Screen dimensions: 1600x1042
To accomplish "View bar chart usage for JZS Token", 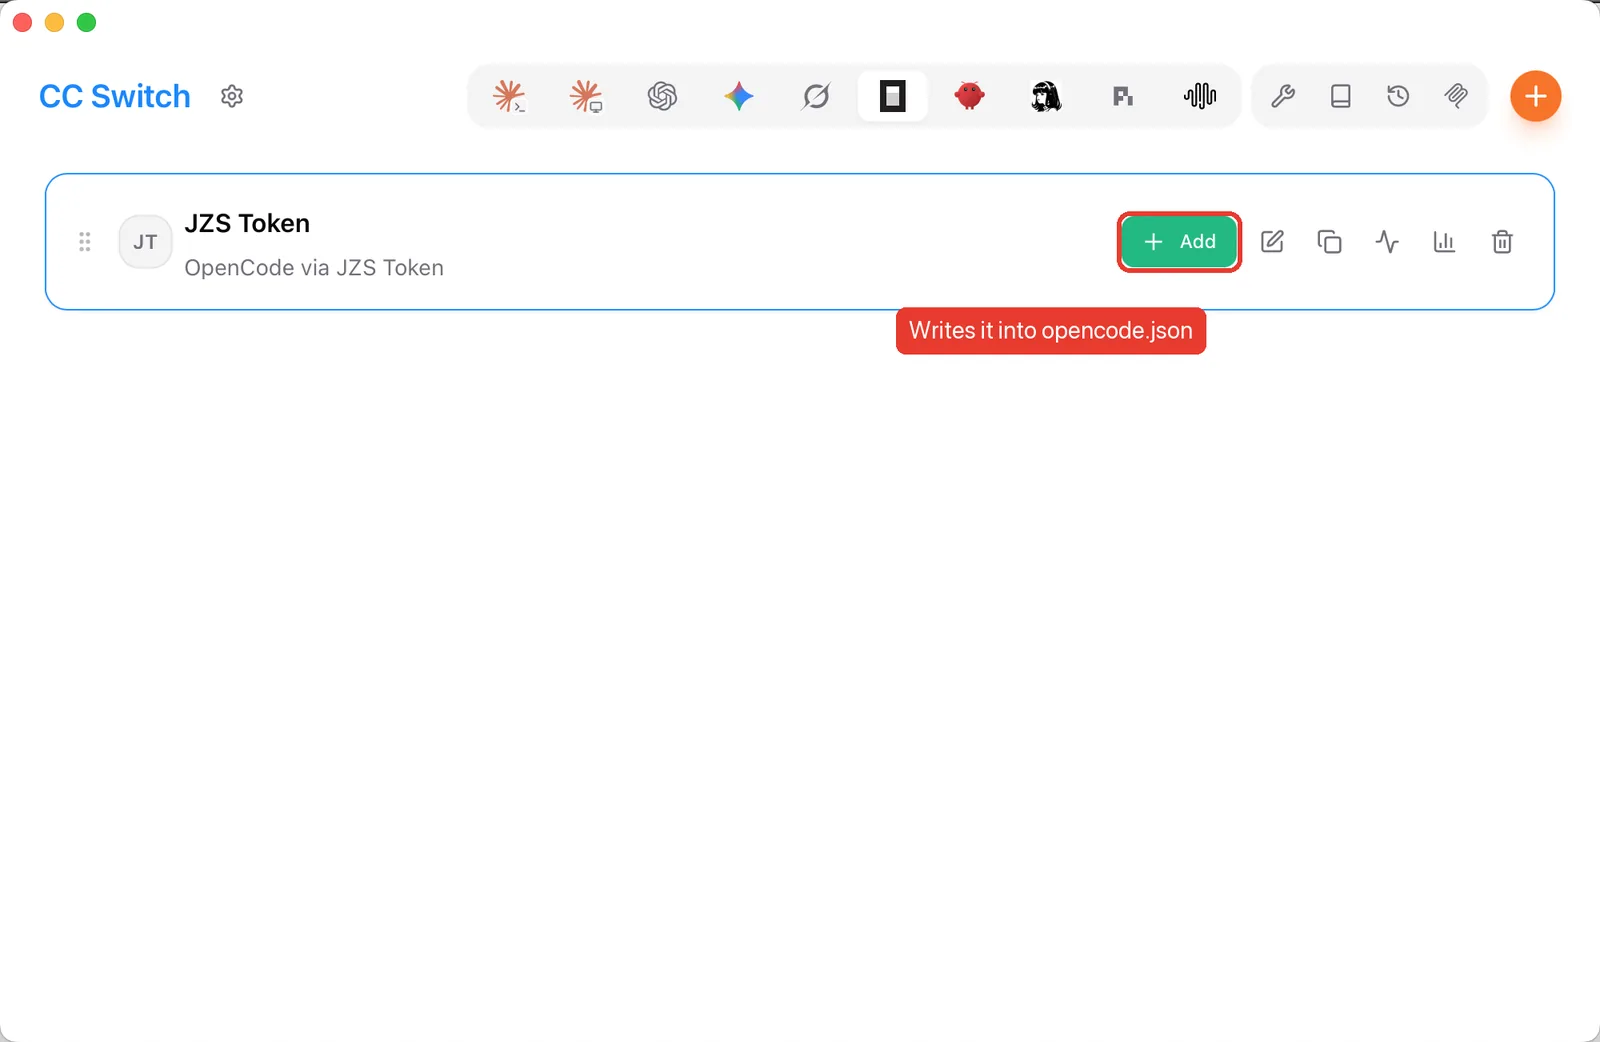I will 1444,242.
